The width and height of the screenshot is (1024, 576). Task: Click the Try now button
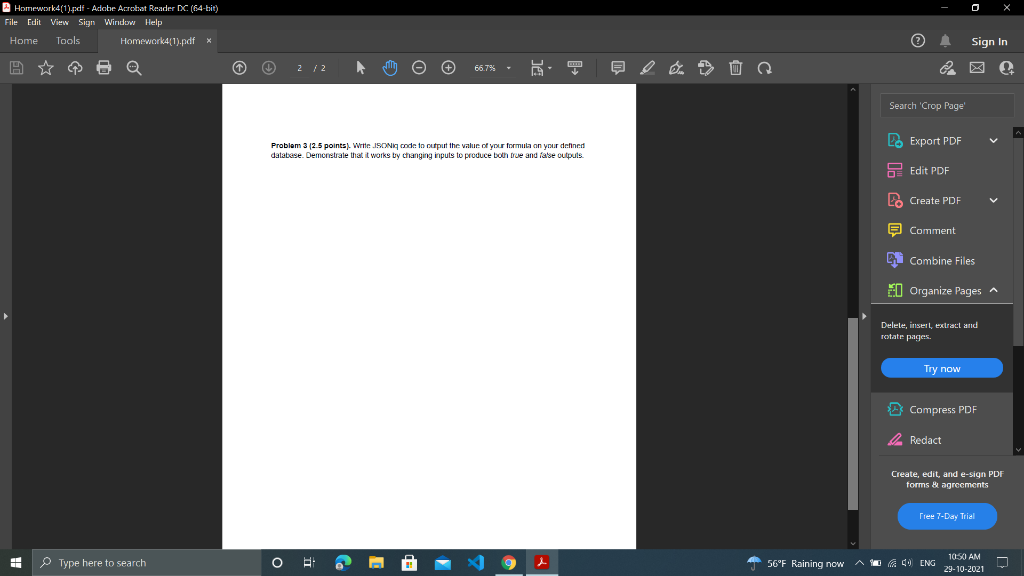941,368
